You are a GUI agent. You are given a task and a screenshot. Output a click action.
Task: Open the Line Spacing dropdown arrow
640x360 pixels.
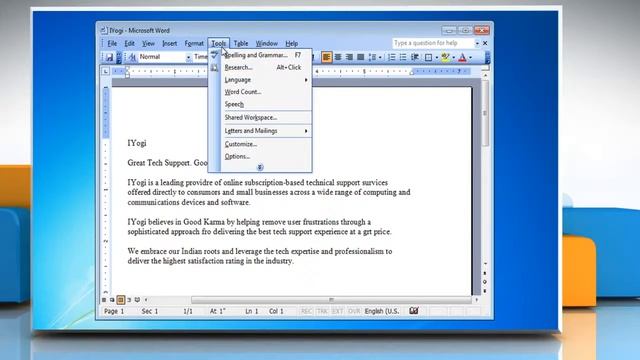380,58
